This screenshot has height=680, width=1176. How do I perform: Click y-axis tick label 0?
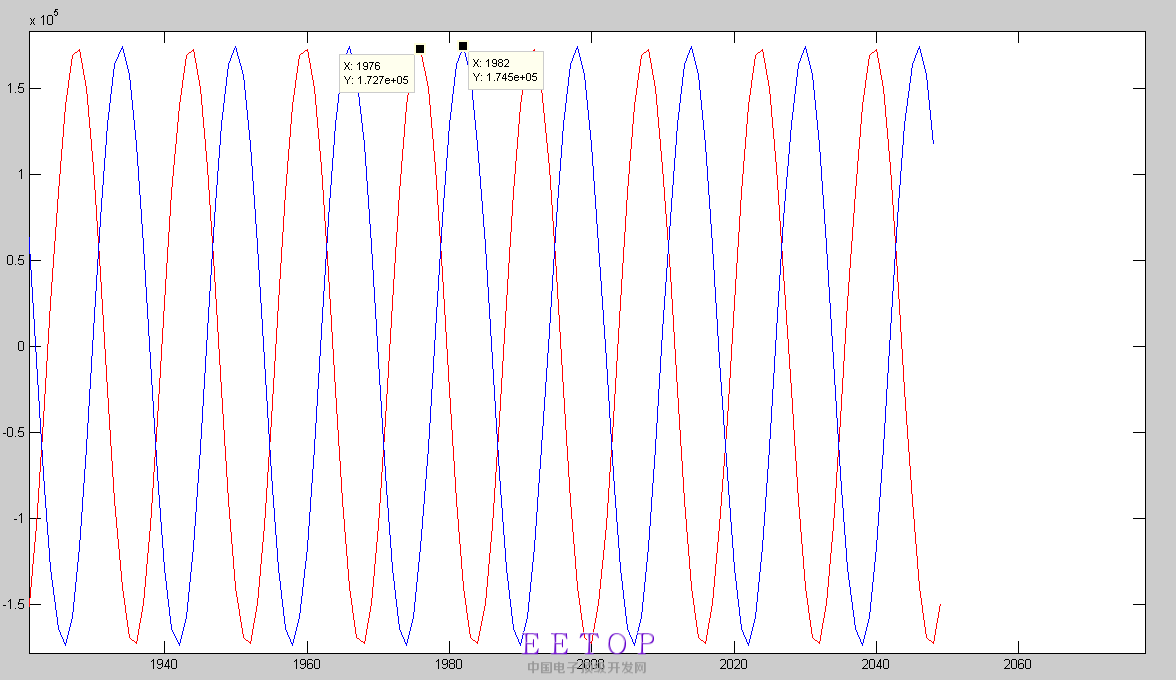(21, 346)
